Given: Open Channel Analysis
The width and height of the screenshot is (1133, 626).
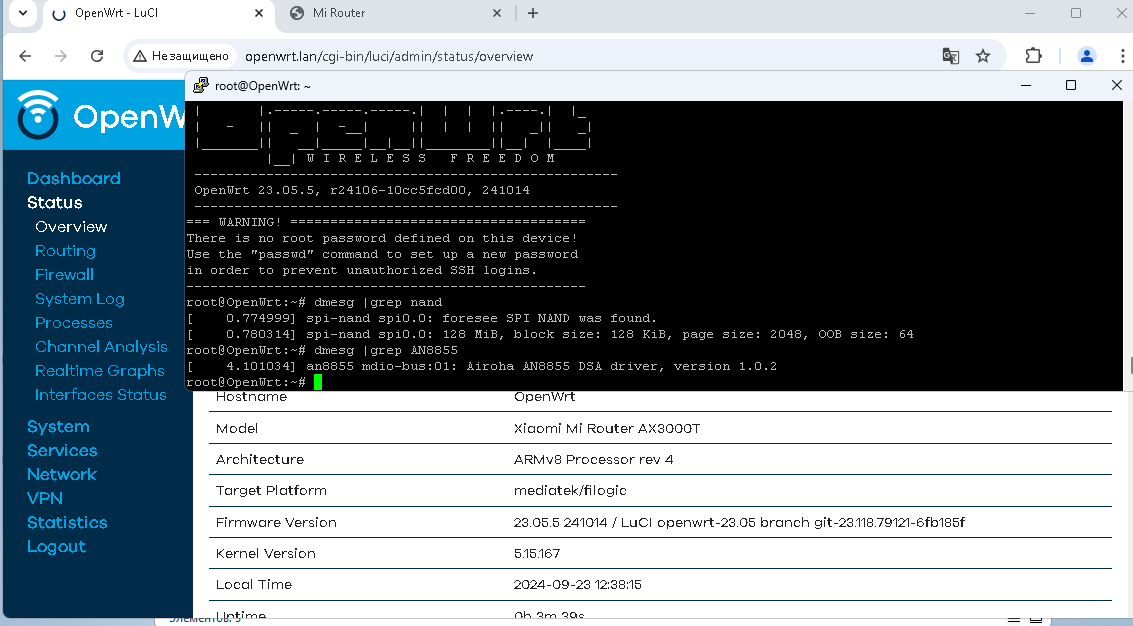Looking at the screenshot, I should [x=101, y=347].
